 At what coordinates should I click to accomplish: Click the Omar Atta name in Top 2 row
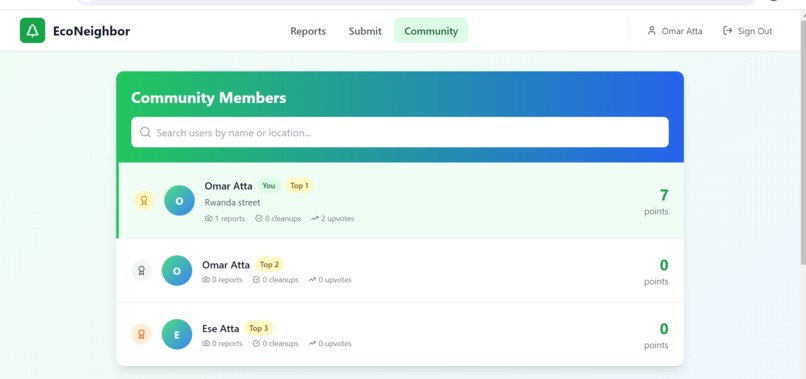(x=226, y=265)
